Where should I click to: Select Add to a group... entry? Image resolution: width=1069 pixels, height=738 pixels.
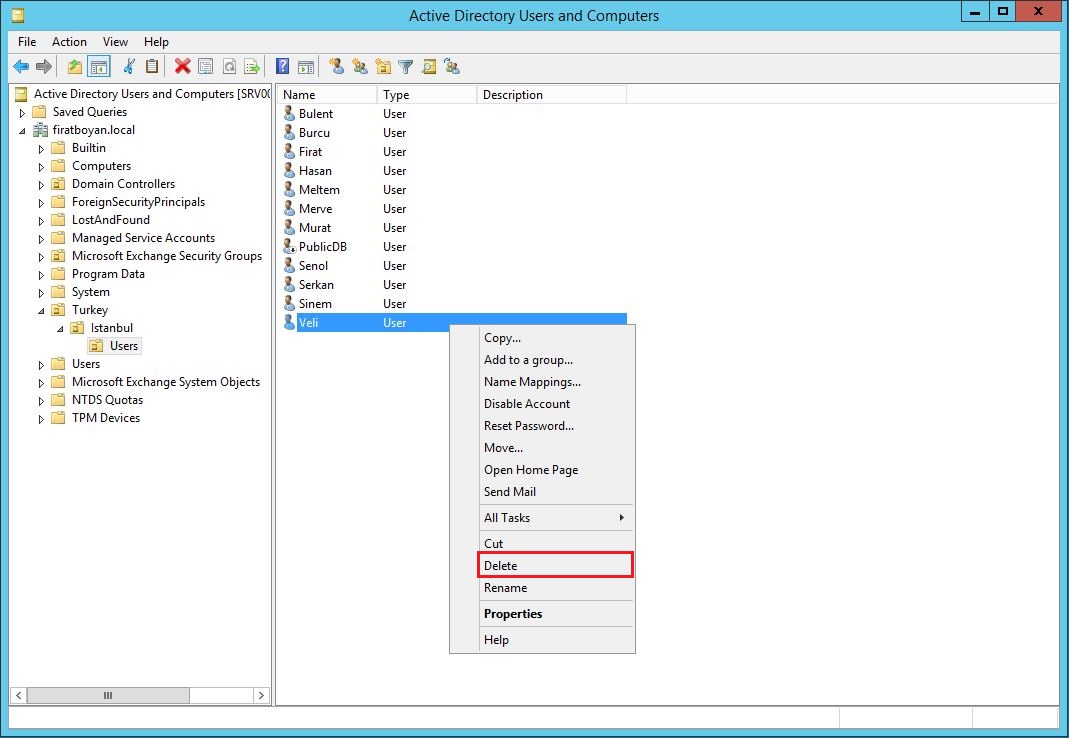pos(556,359)
